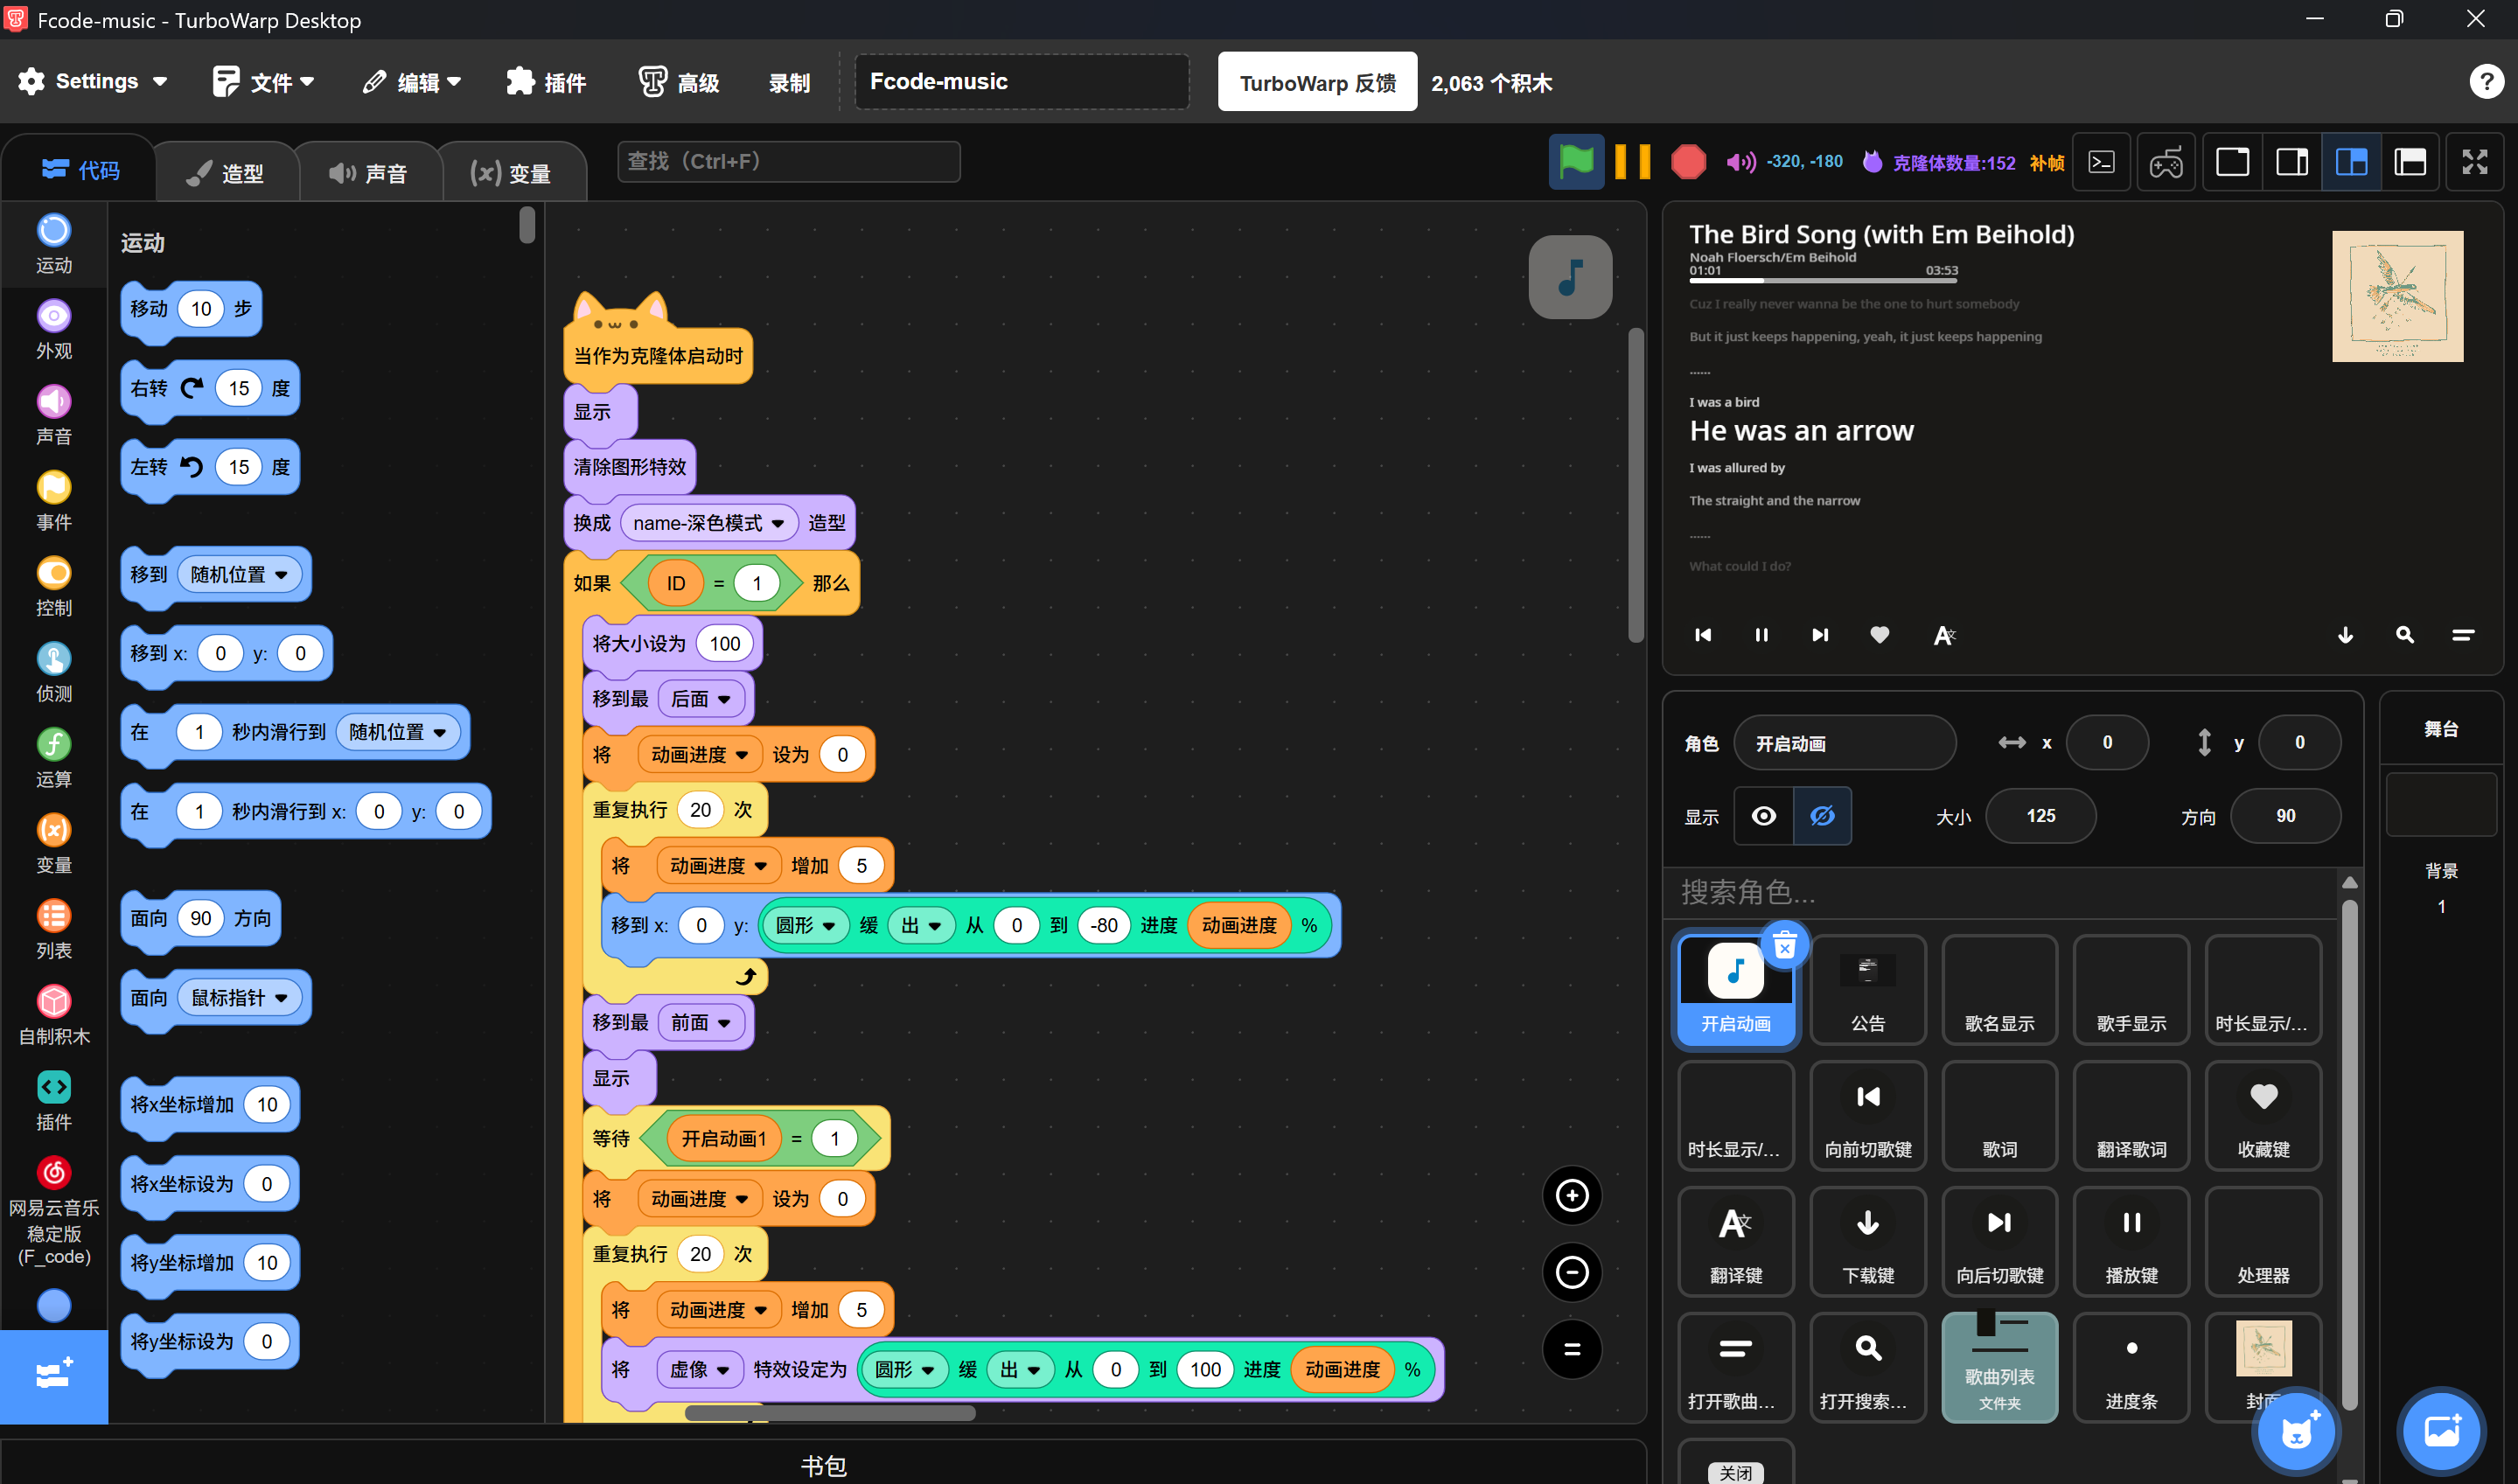Open the name-深色模式 costume dropdown
The height and width of the screenshot is (1484, 2518).
pyautogui.click(x=709, y=523)
